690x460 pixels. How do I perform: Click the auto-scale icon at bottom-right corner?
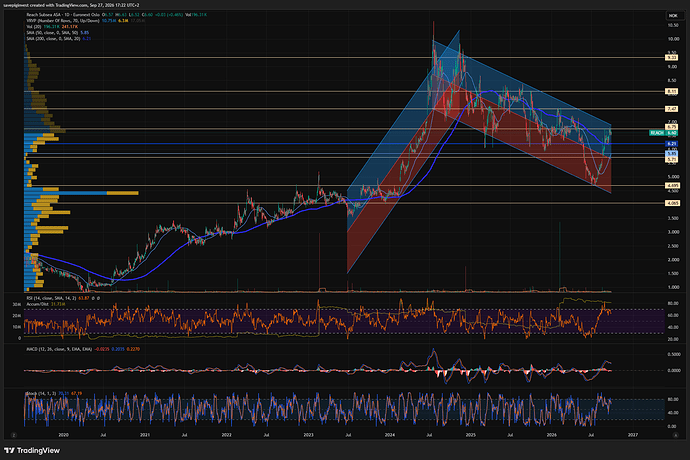click(675, 435)
